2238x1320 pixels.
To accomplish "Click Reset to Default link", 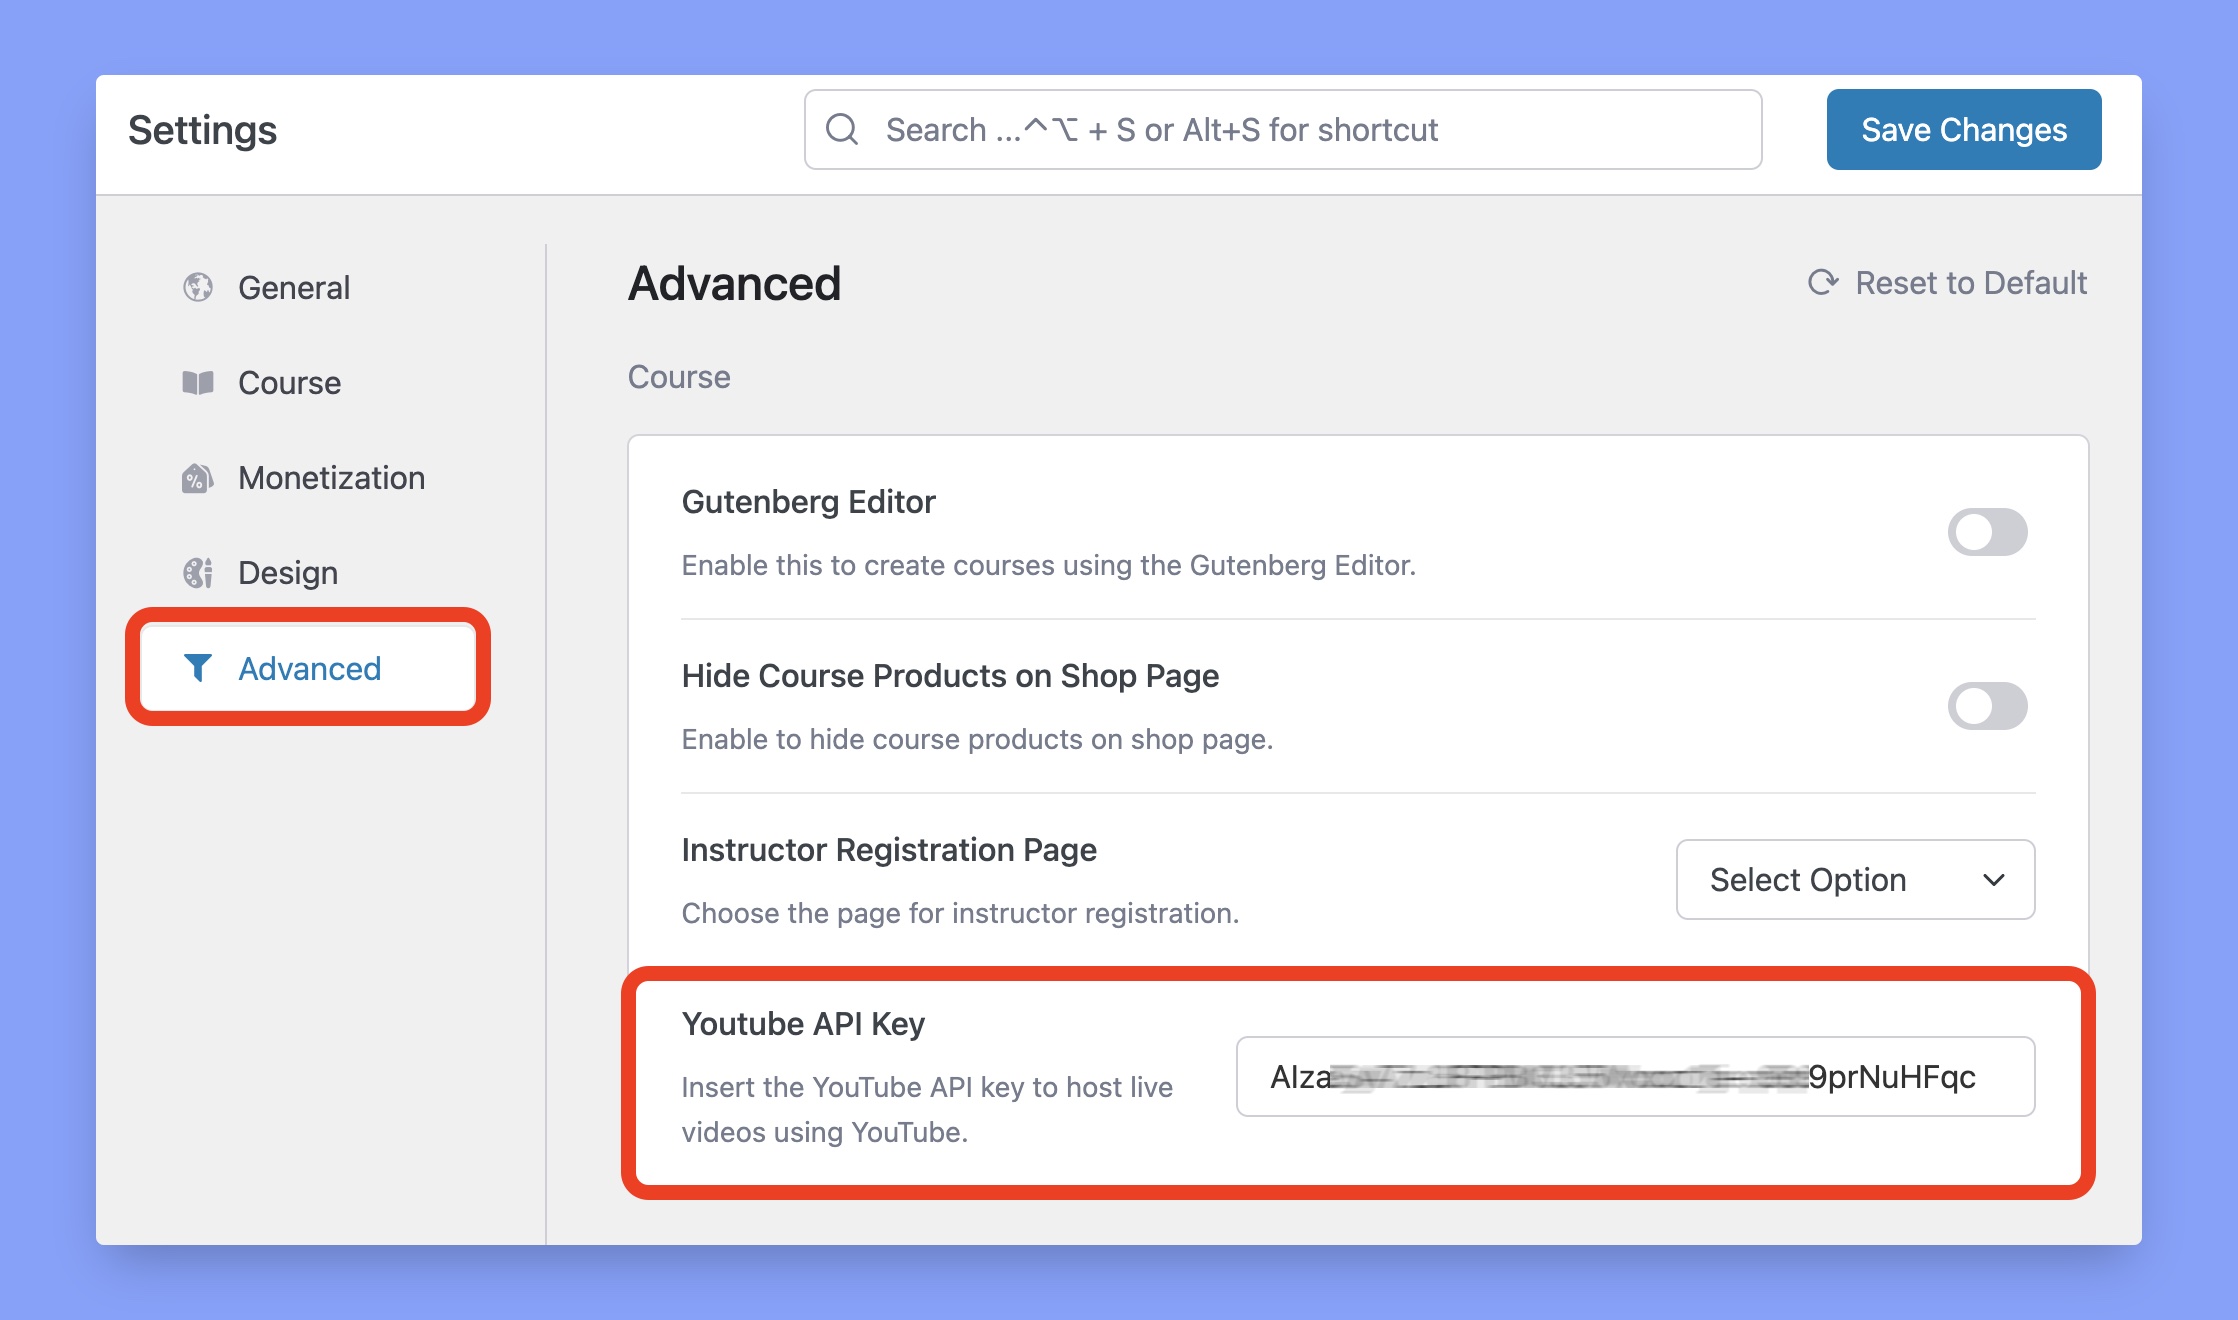I will (1952, 283).
